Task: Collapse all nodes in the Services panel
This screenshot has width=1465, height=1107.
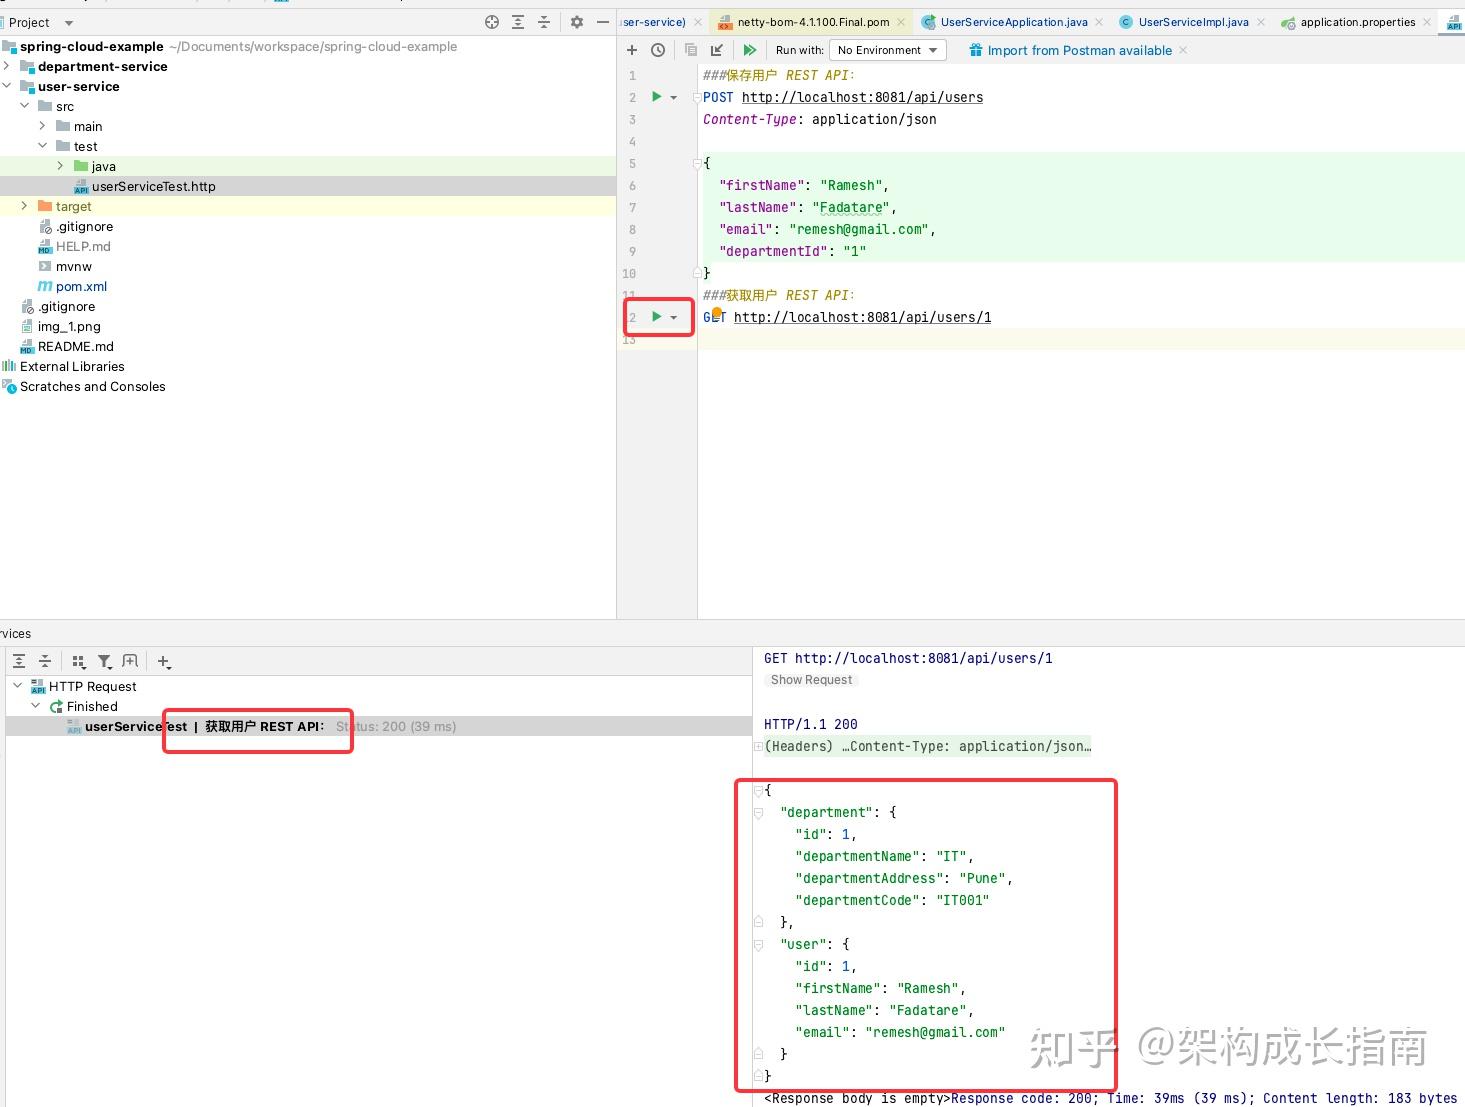Action: (x=45, y=661)
